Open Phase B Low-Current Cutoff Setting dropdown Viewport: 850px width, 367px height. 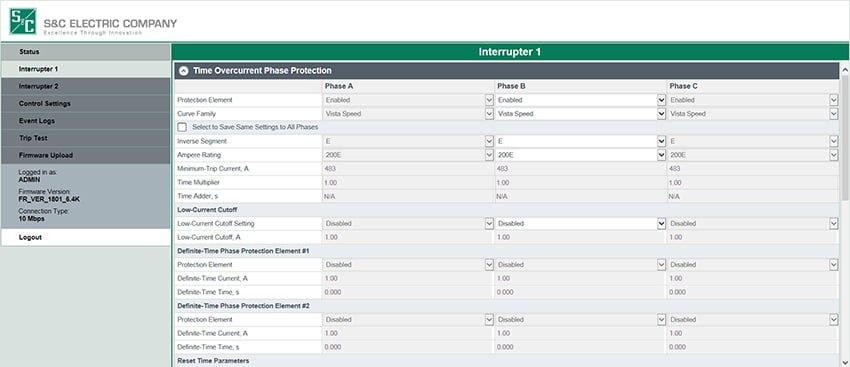coord(581,223)
